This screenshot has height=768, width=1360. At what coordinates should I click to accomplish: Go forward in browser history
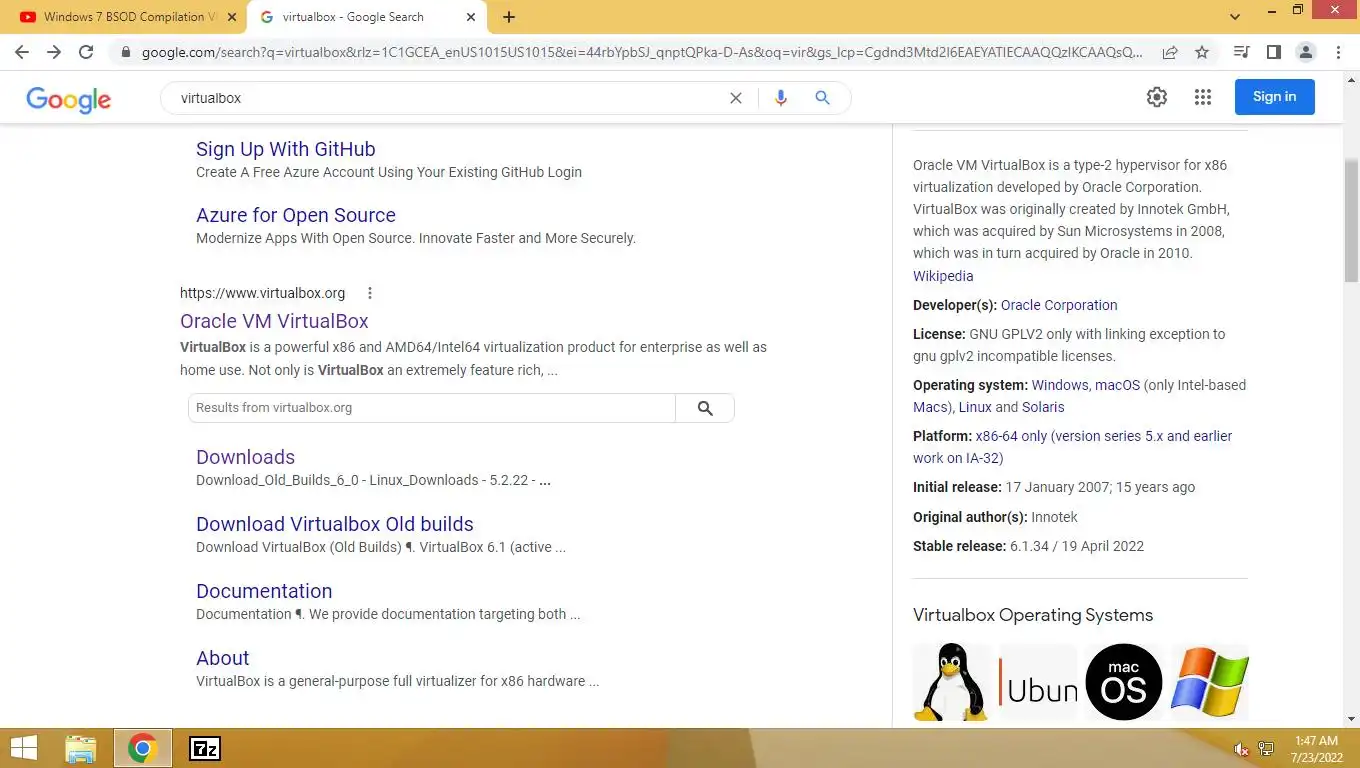[54, 52]
